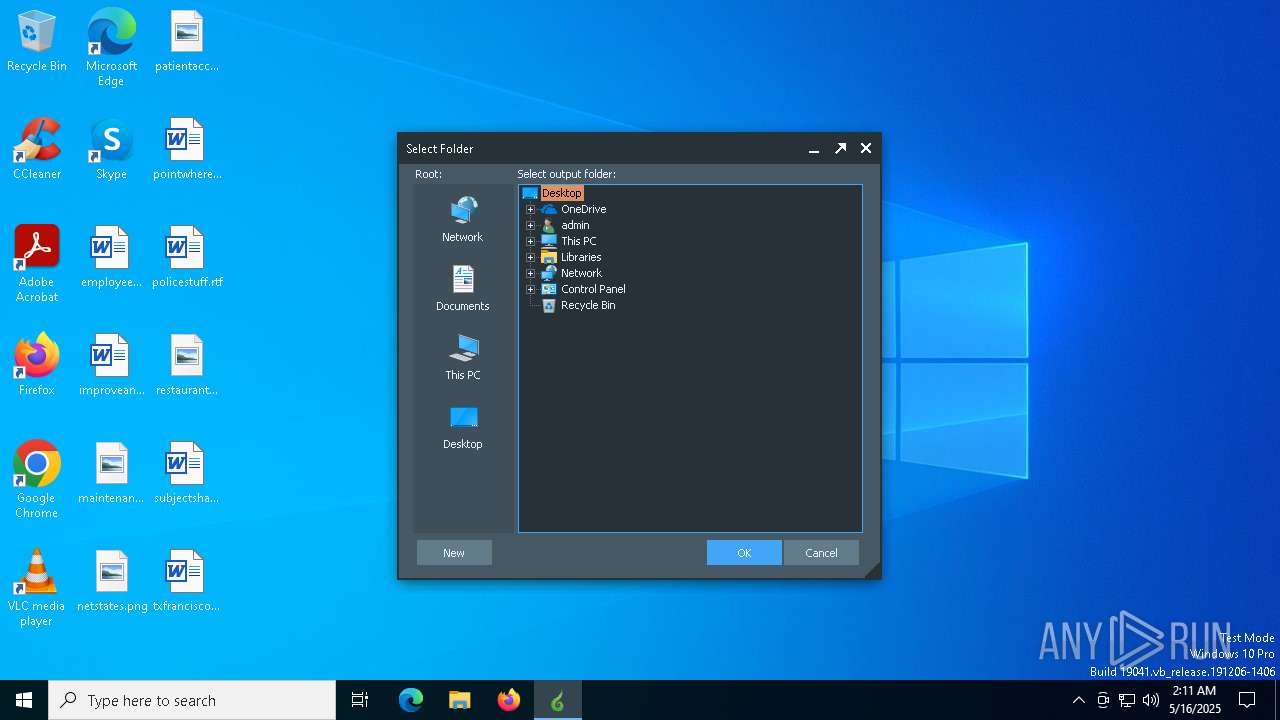
Task: Click the taskbar search box
Action: click(192, 700)
